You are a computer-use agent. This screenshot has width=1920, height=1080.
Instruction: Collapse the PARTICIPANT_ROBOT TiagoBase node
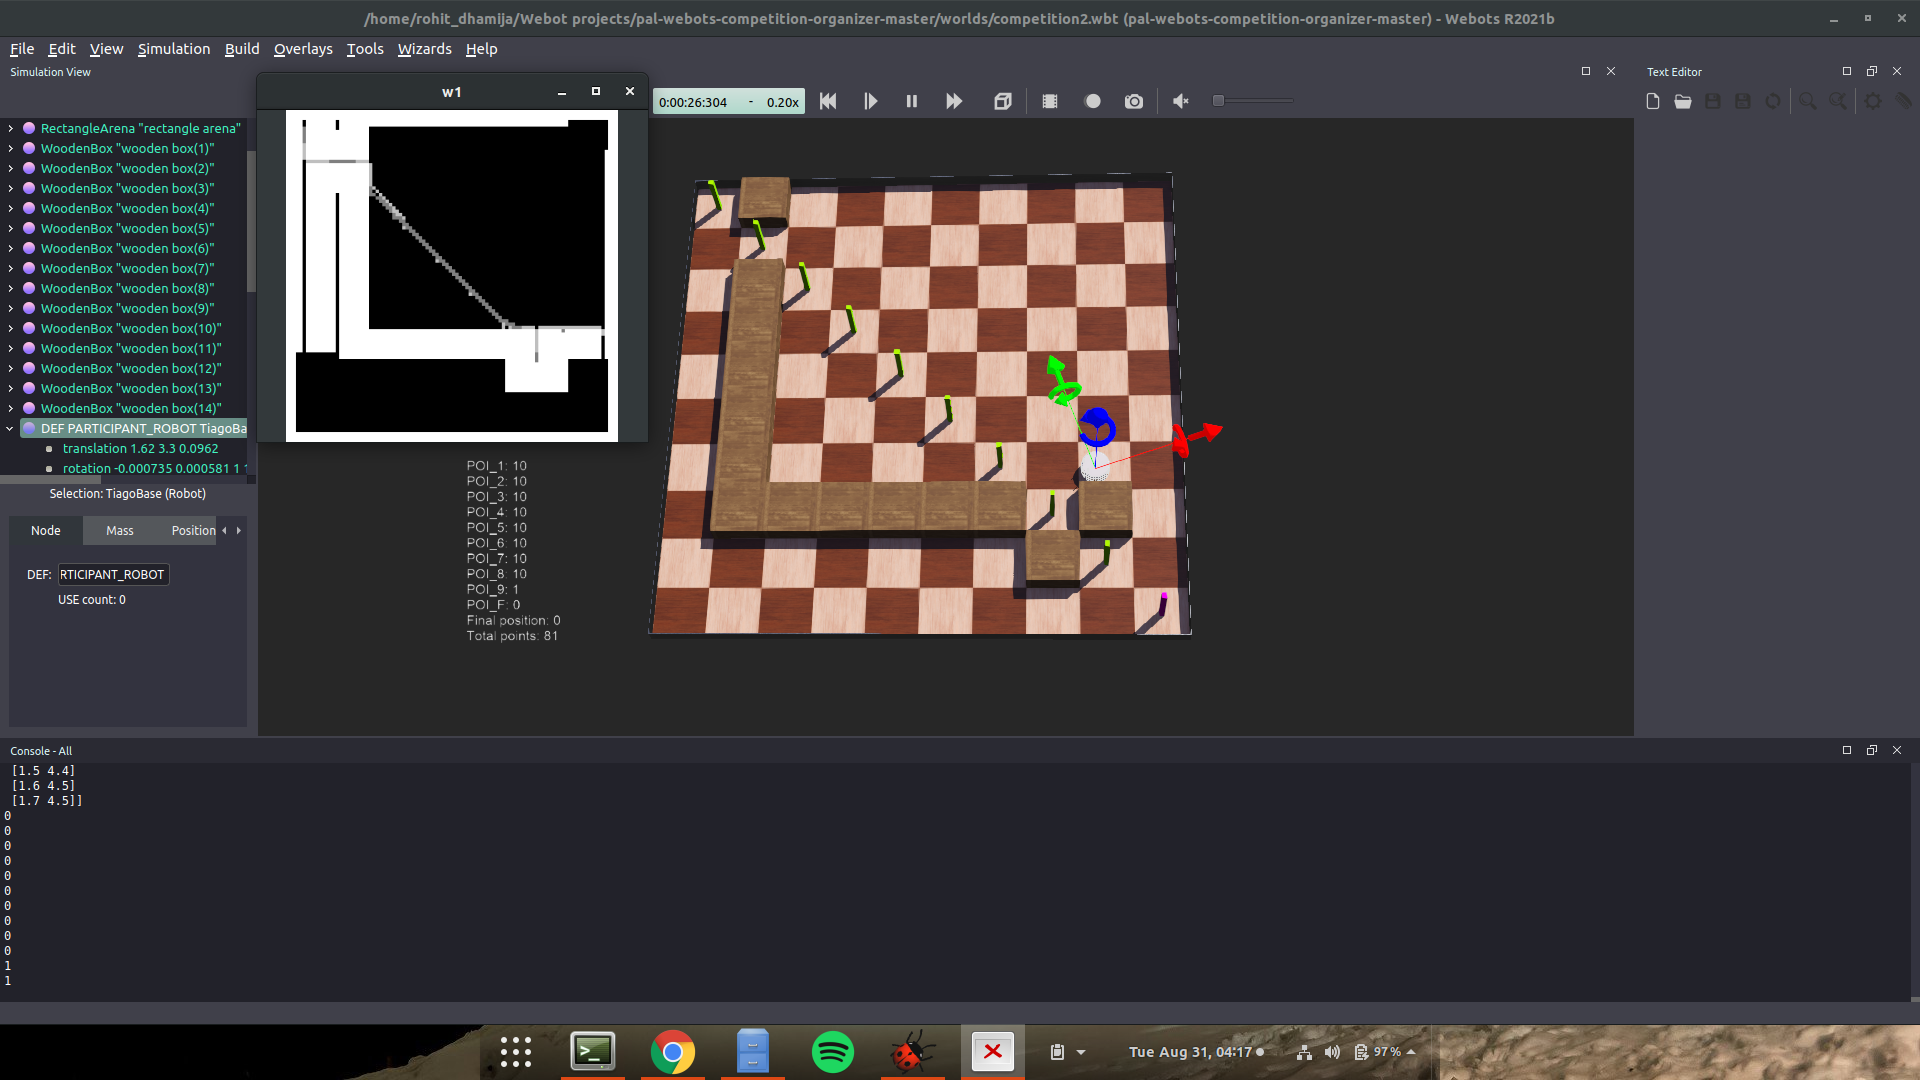click(x=10, y=428)
